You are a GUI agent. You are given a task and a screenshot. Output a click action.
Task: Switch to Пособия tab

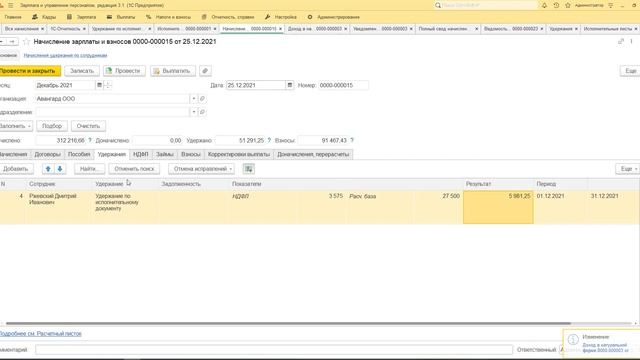(x=79, y=154)
